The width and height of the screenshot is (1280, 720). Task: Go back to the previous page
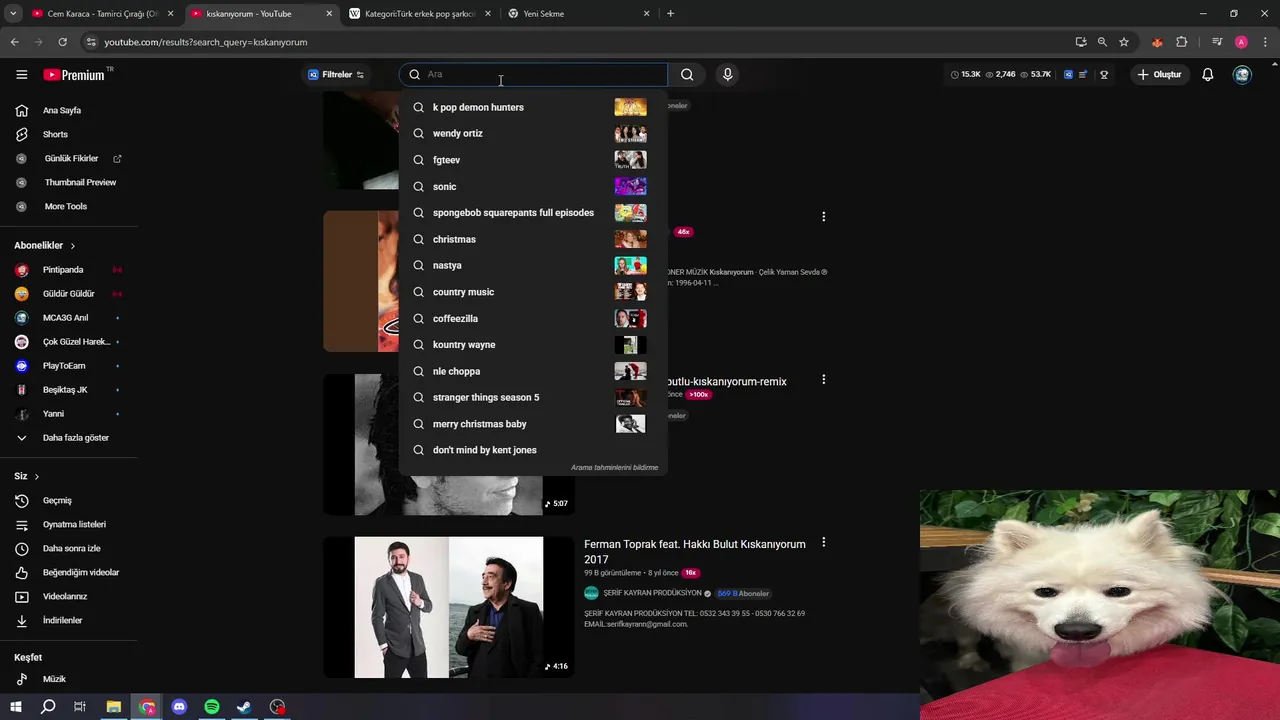click(14, 42)
